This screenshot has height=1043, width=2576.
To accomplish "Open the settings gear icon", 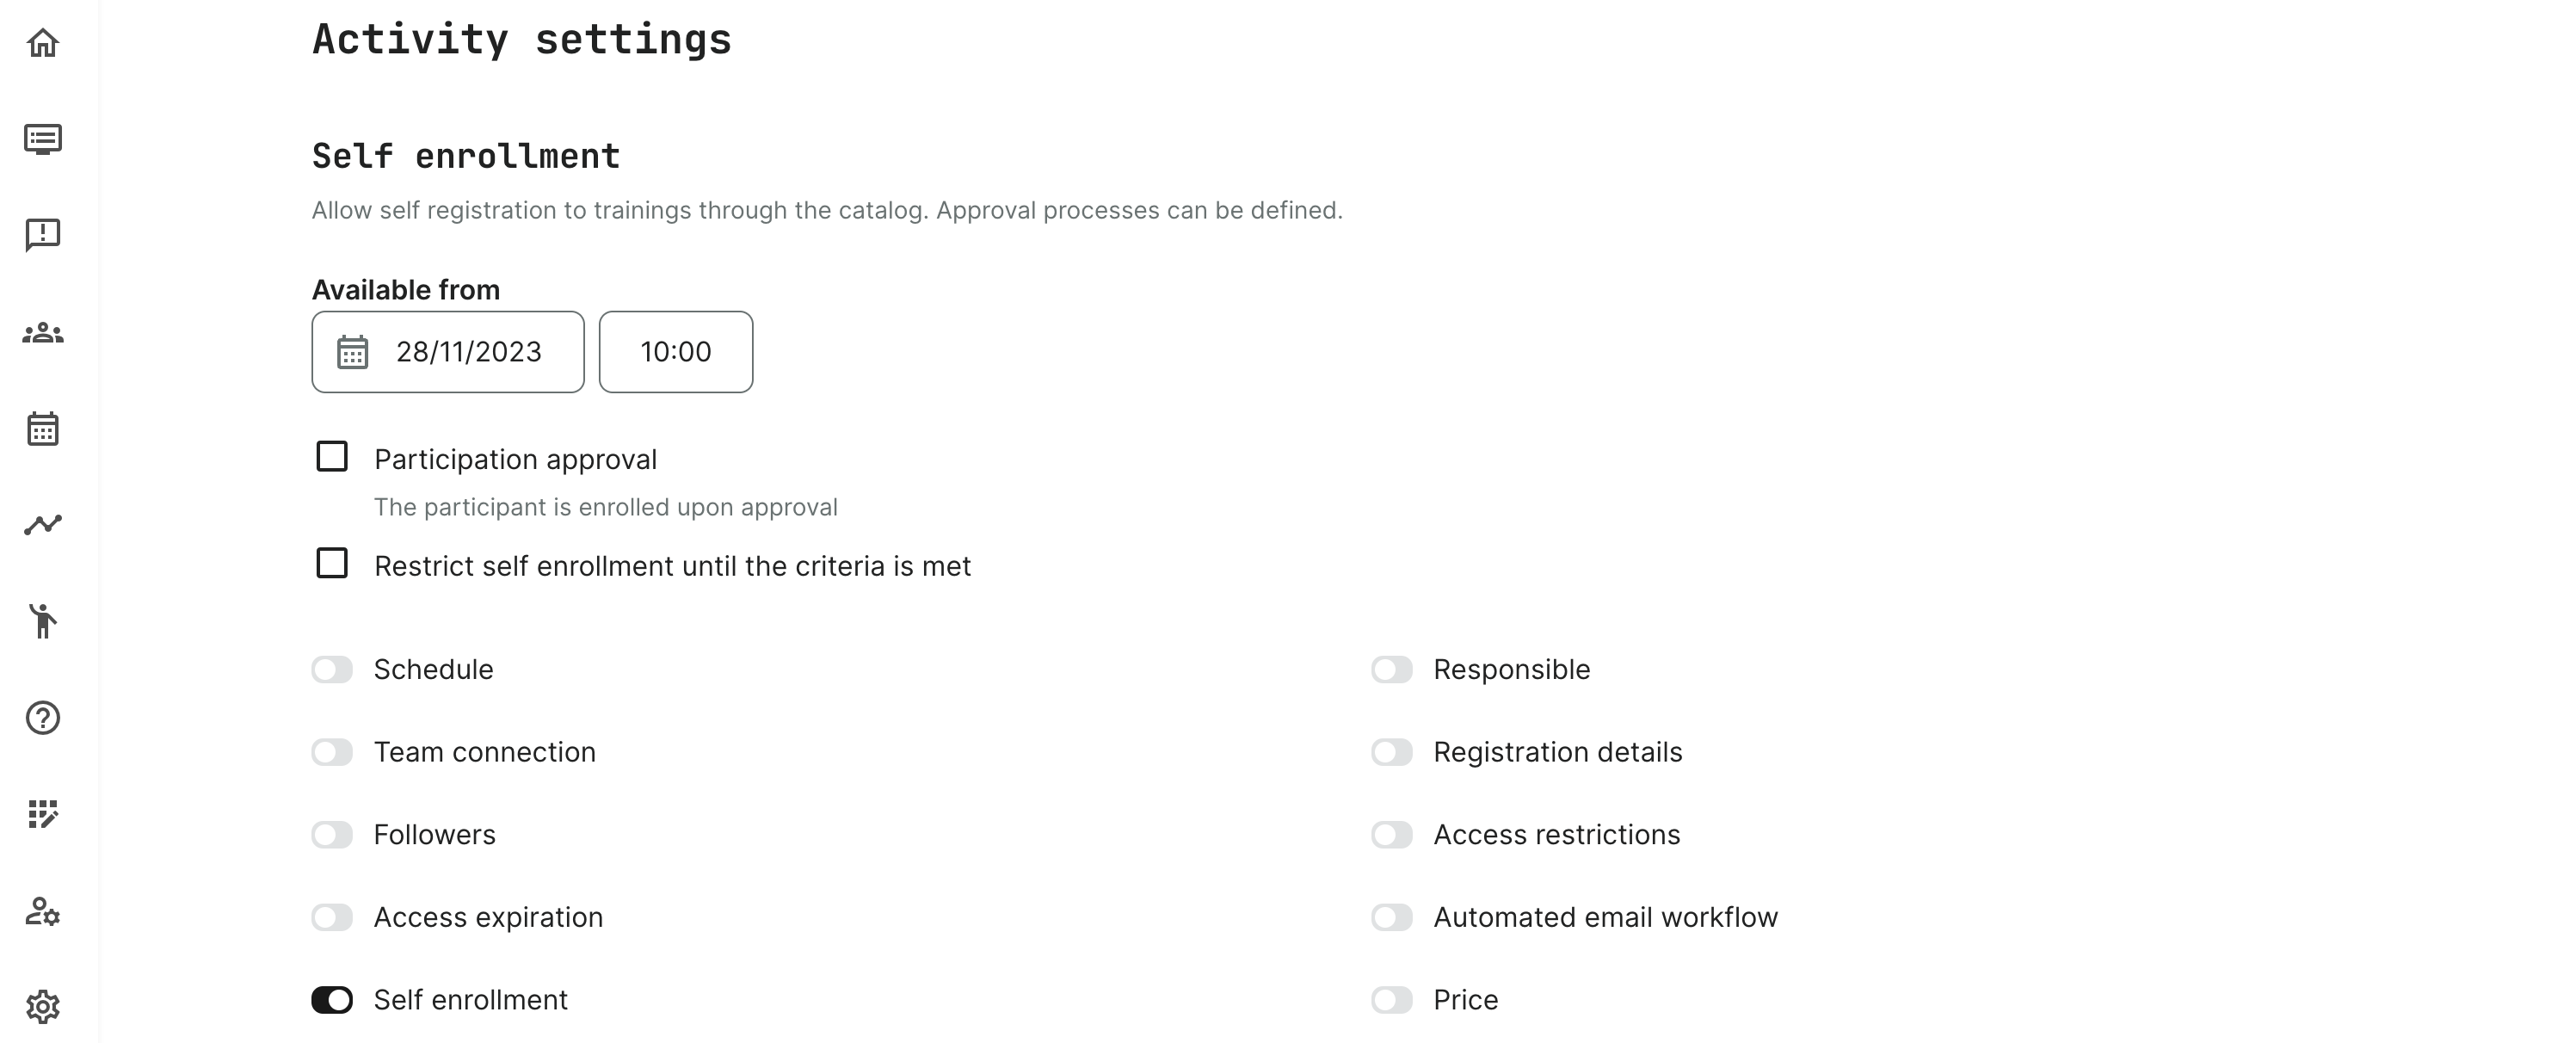I will pos(43,1006).
